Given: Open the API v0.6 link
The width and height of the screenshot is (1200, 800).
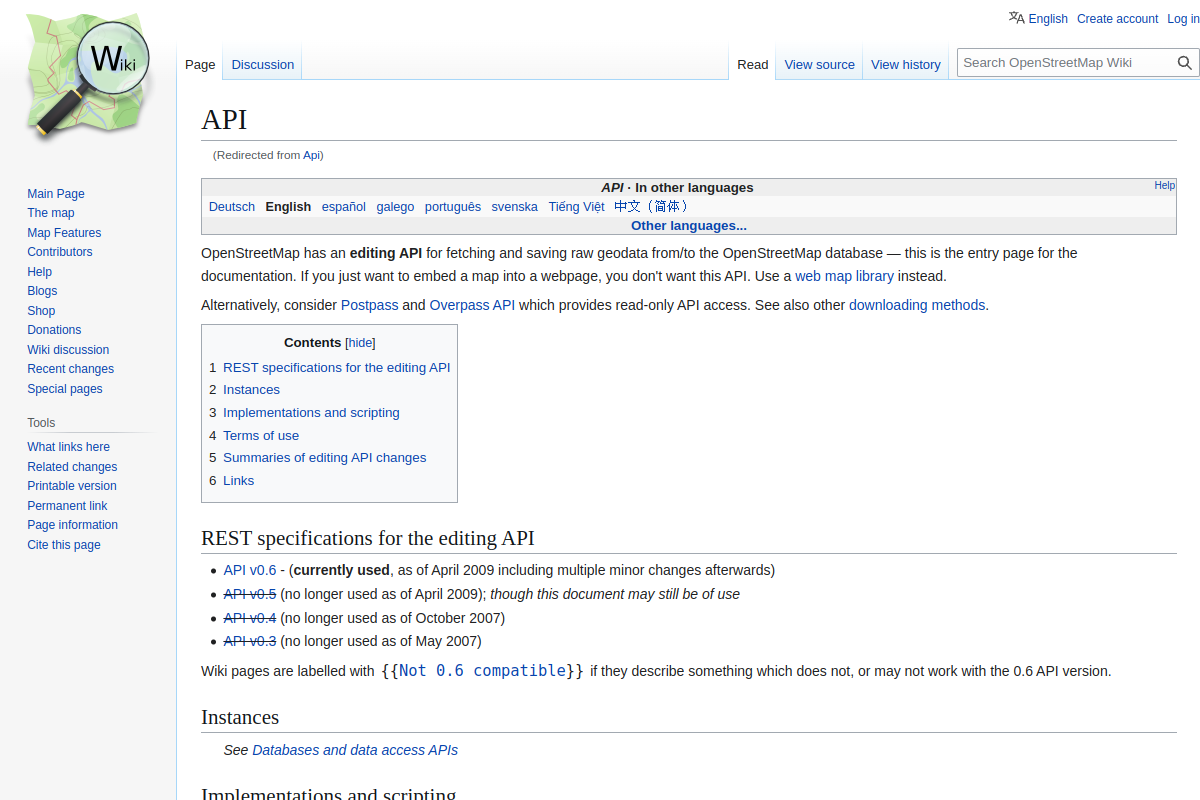Looking at the screenshot, I should pyautogui.click(x=250, y=570).
